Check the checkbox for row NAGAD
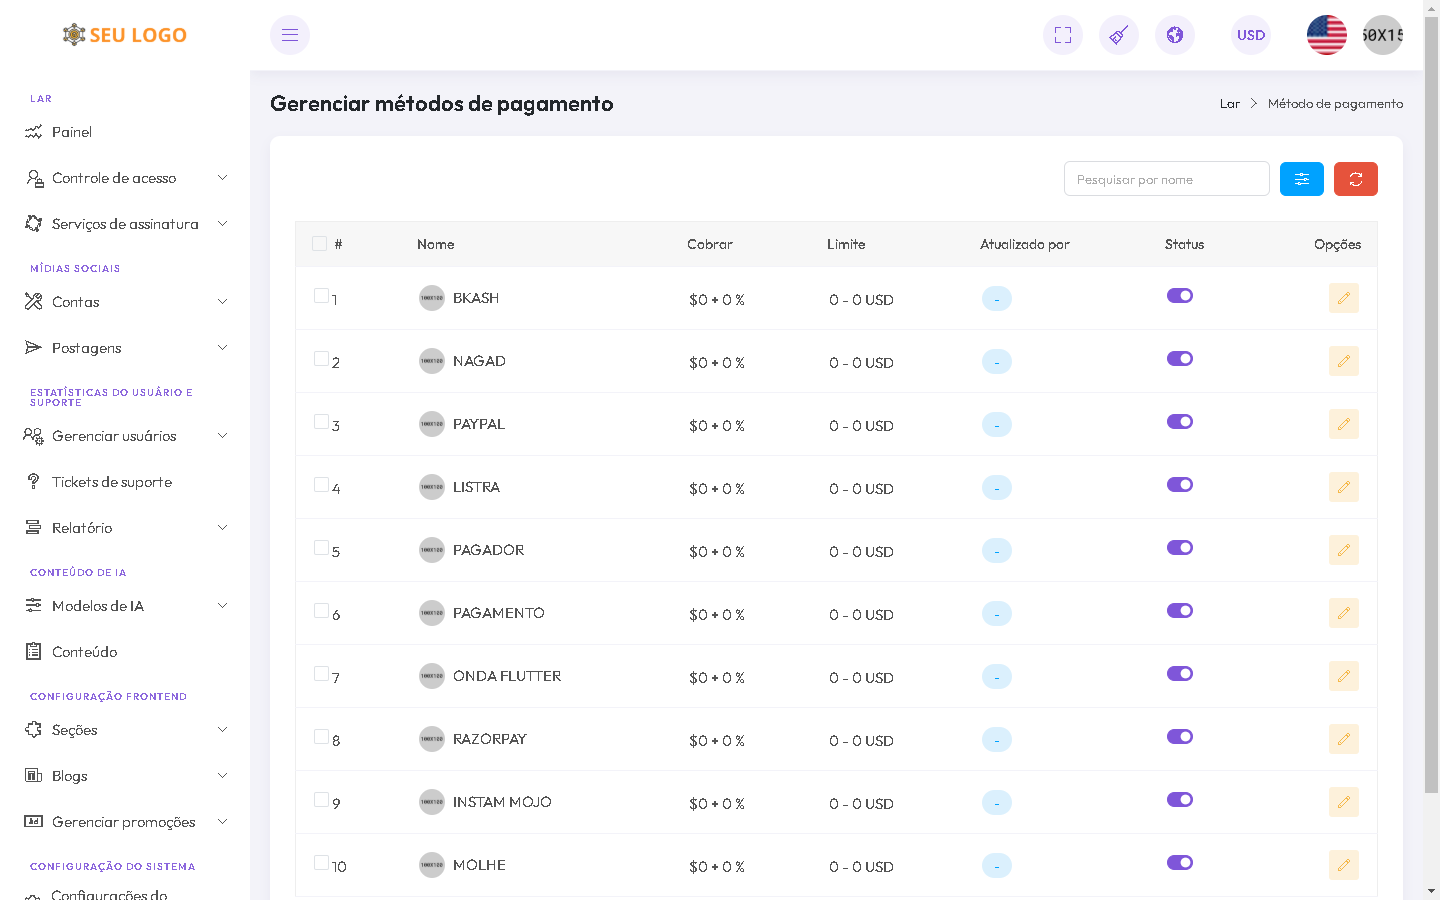The image size is (1440, 900). [321, 359]
